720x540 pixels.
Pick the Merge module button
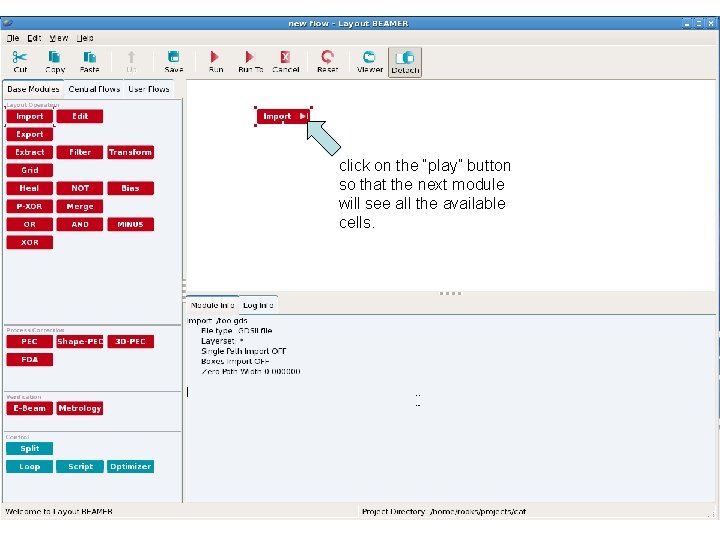(x=80, y=206)
